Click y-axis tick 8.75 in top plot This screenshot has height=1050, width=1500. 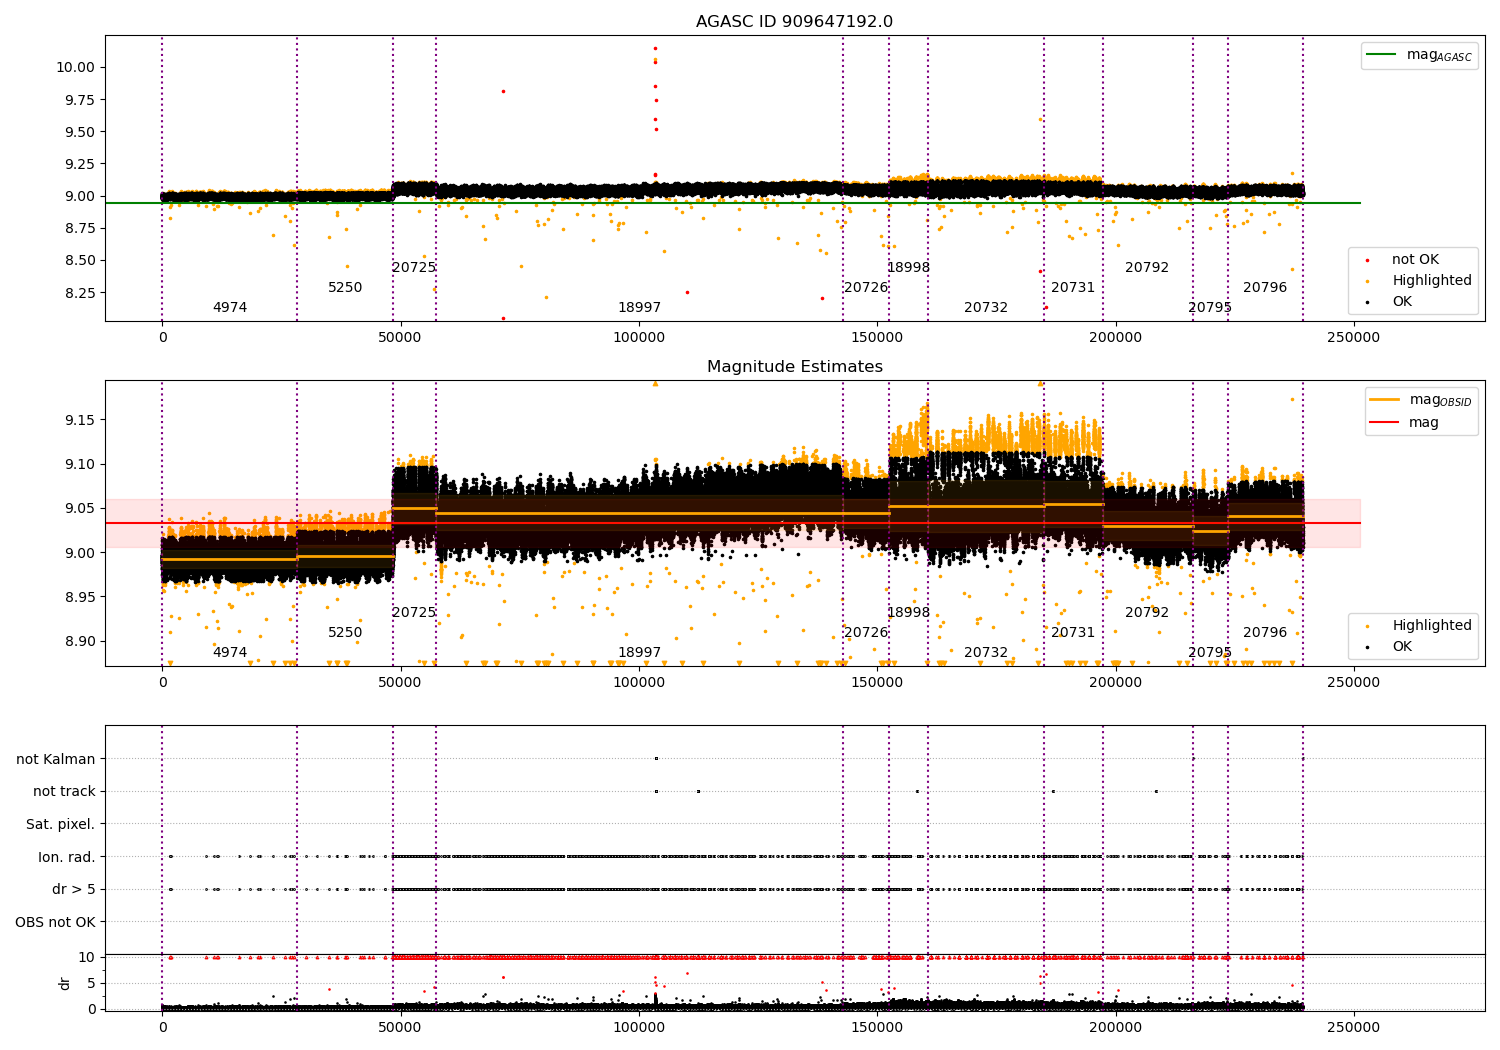tap(79, 229)
